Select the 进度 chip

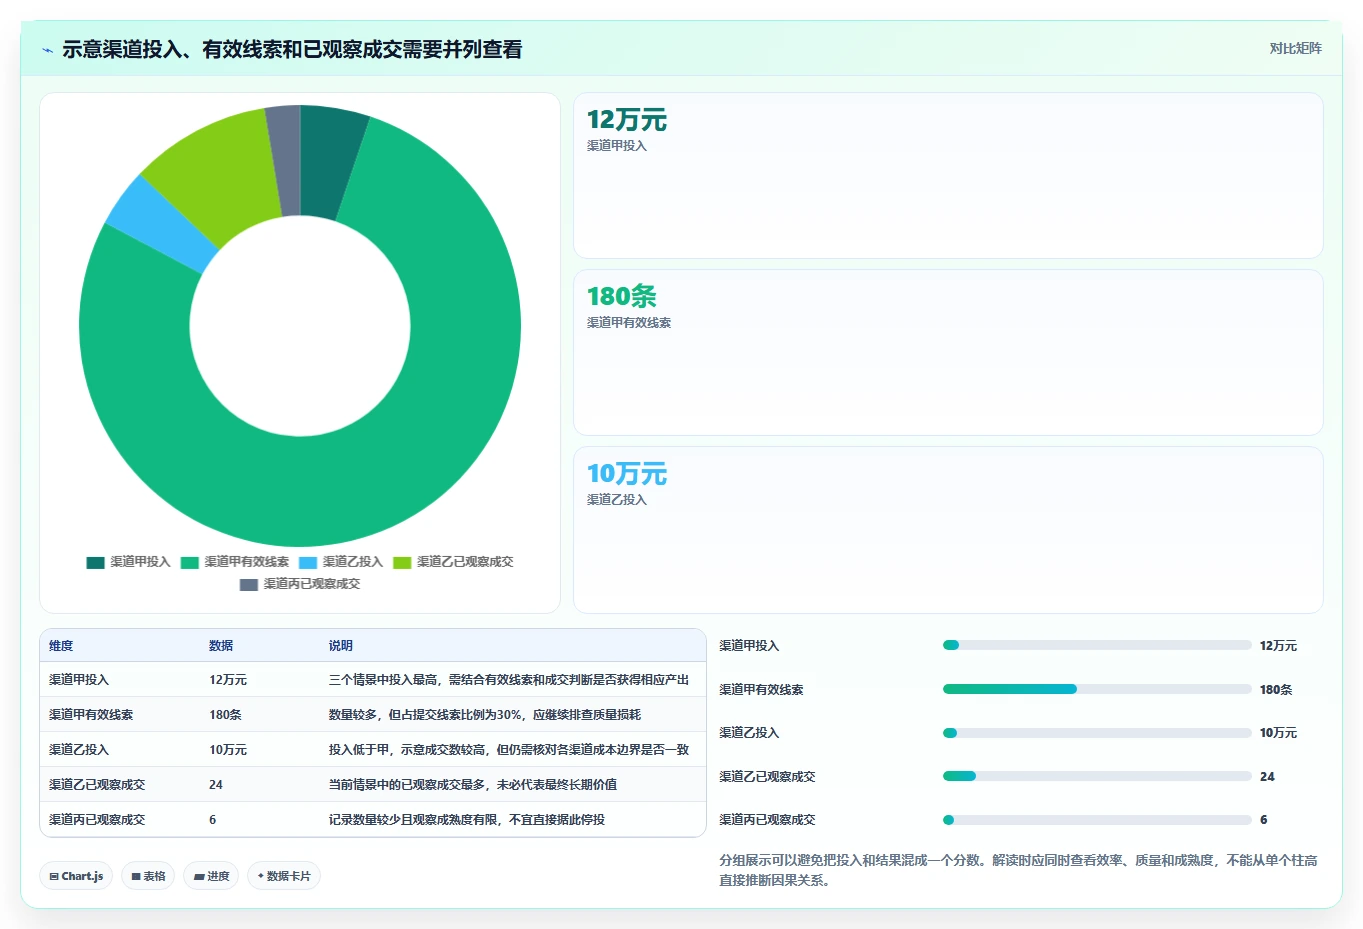pos(211,876)
